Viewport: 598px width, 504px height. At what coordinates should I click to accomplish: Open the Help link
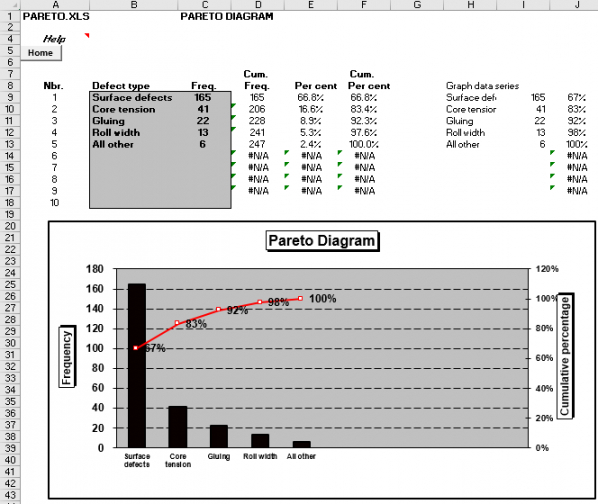coord(54,39)
